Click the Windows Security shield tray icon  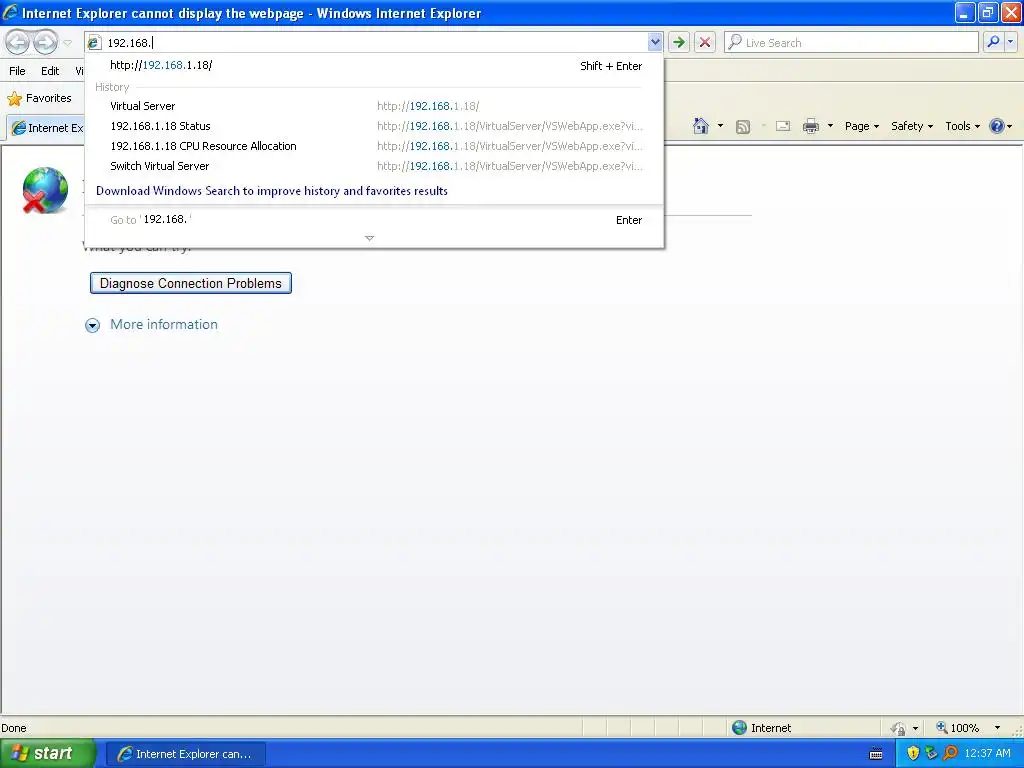(x=913, y=754)
